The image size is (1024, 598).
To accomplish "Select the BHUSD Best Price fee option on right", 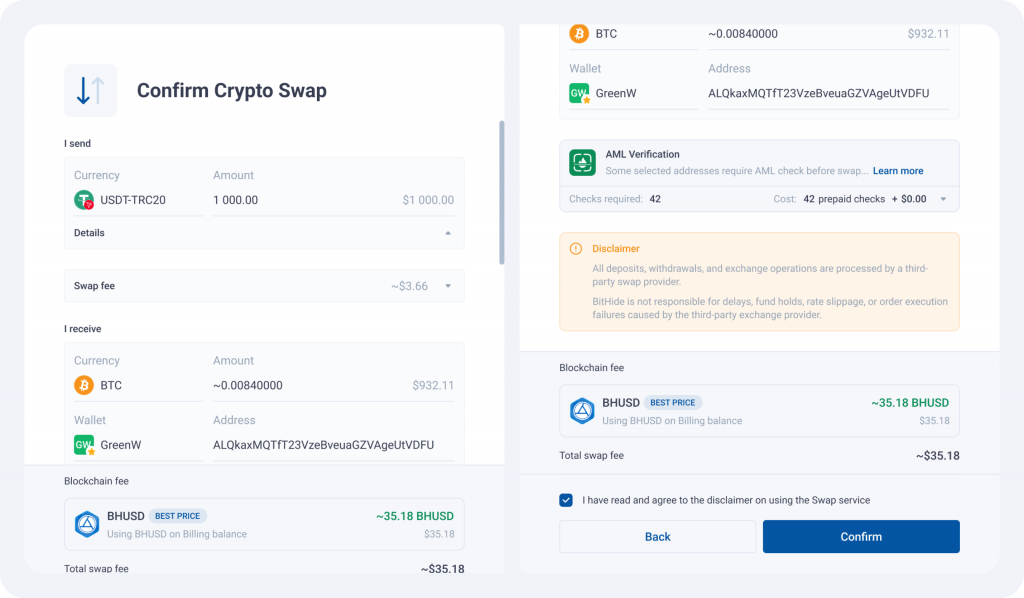I will [759, 410].
